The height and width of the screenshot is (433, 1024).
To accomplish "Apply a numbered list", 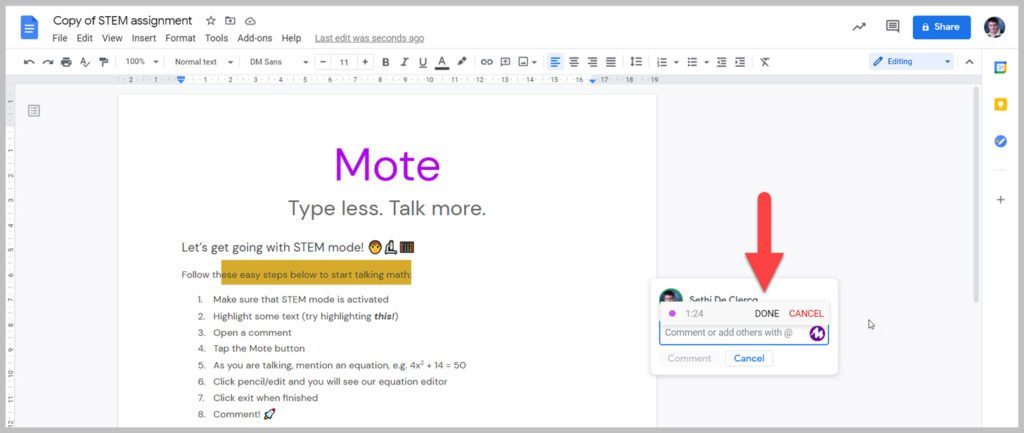I will click(x=662, y=62).
